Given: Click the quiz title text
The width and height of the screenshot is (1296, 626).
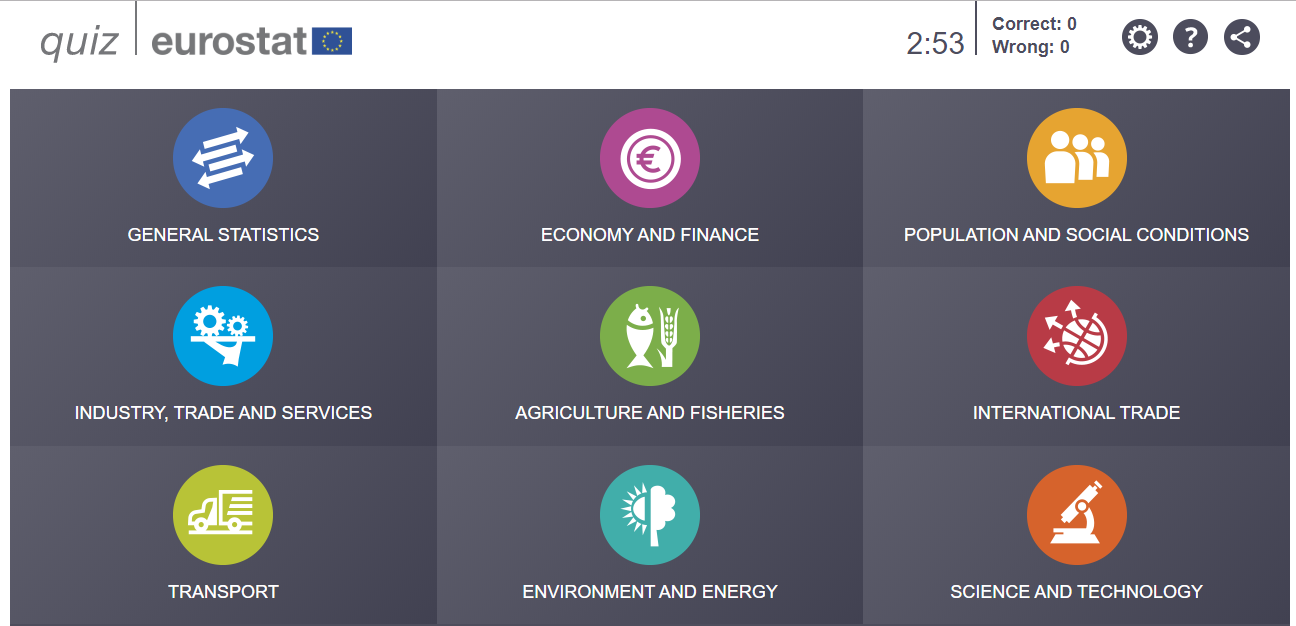Looking at the screenshot, I should (79, 41).
